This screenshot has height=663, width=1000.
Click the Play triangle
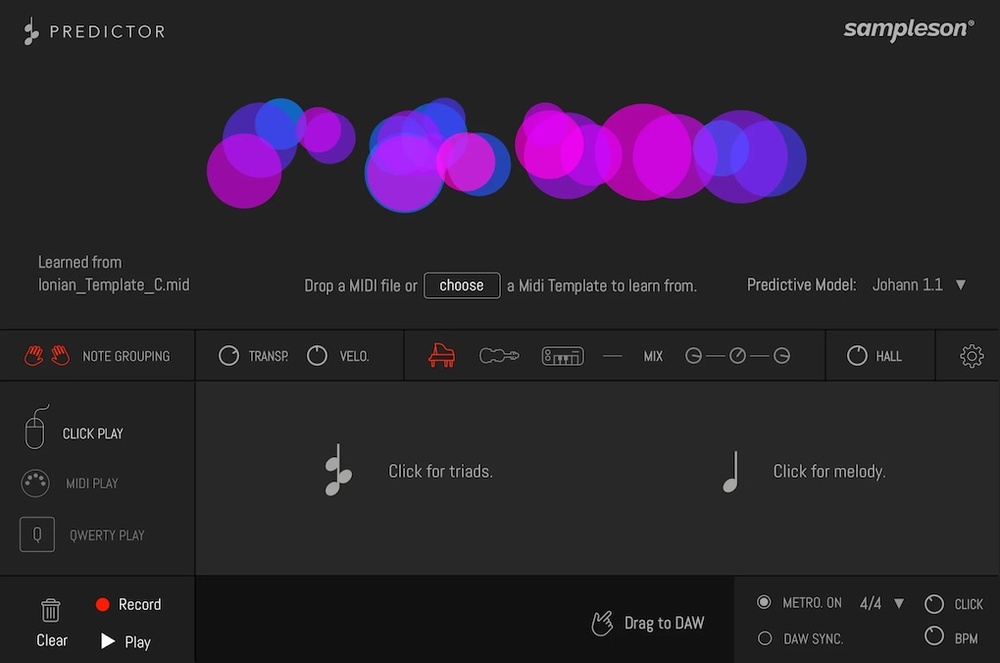point(108,641)
